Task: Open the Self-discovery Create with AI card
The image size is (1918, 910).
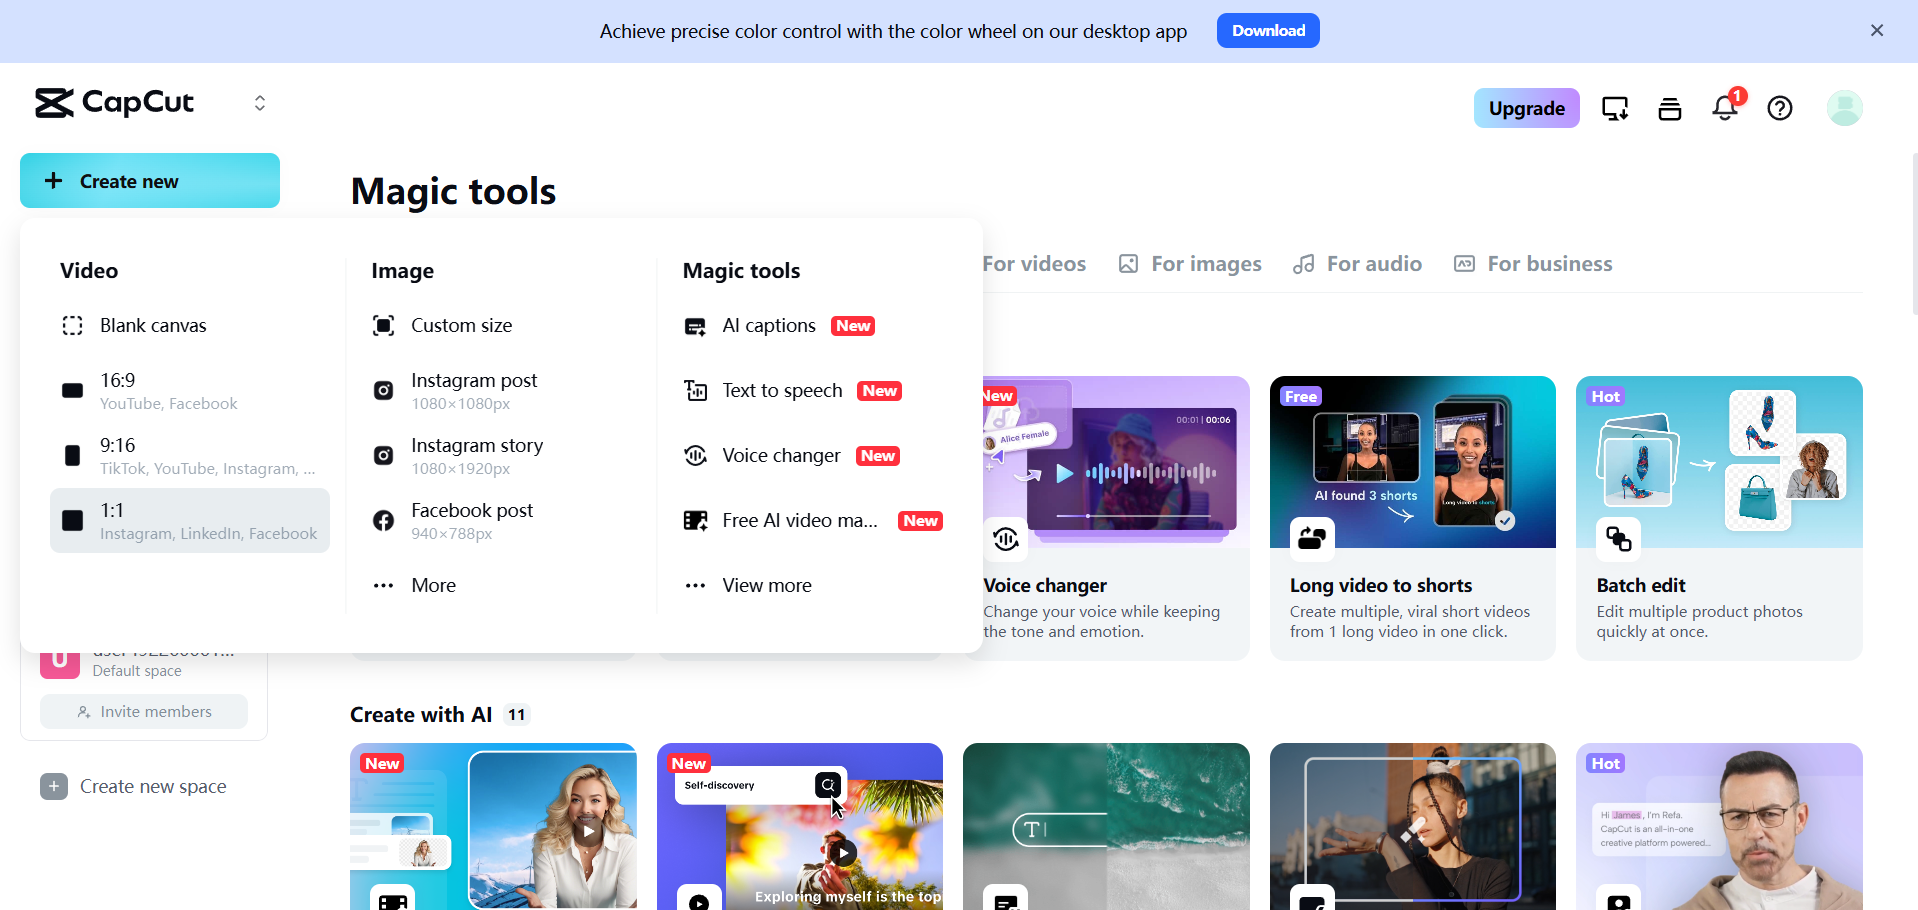Action: tap(800, 826)
